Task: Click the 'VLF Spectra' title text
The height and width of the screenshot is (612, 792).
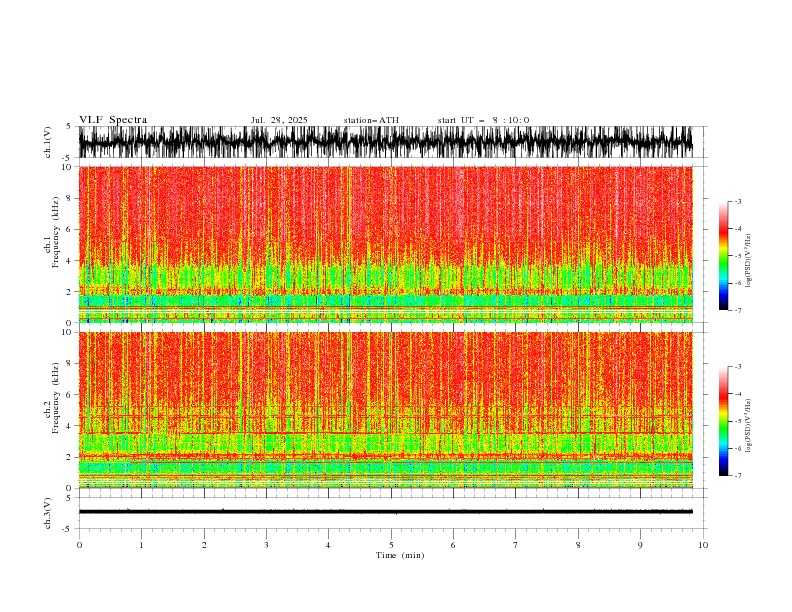Action: tap(113, 120)
